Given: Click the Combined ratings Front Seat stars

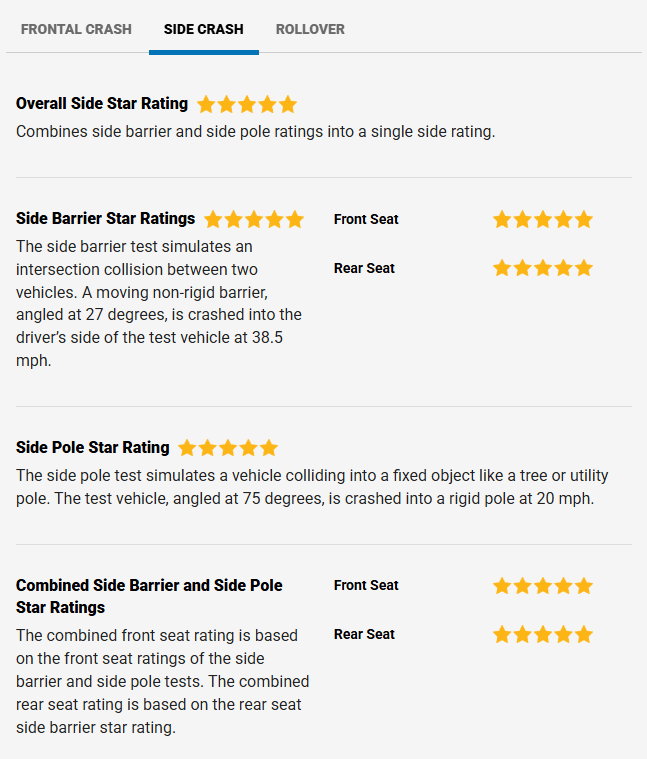Looking at the screenshot, I should [543, 586].
